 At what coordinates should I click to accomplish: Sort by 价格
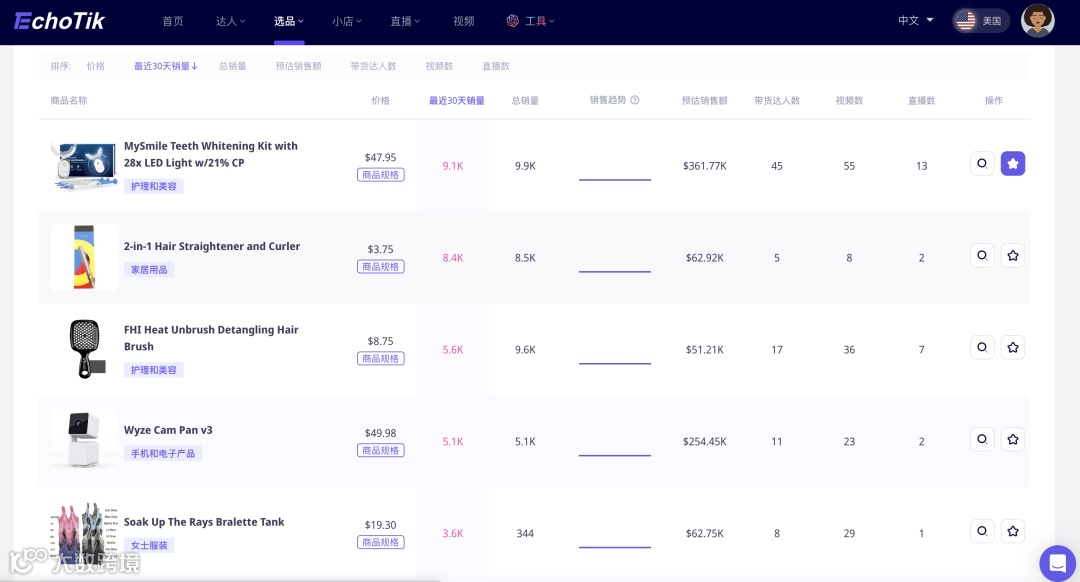[x=96, y=66]
